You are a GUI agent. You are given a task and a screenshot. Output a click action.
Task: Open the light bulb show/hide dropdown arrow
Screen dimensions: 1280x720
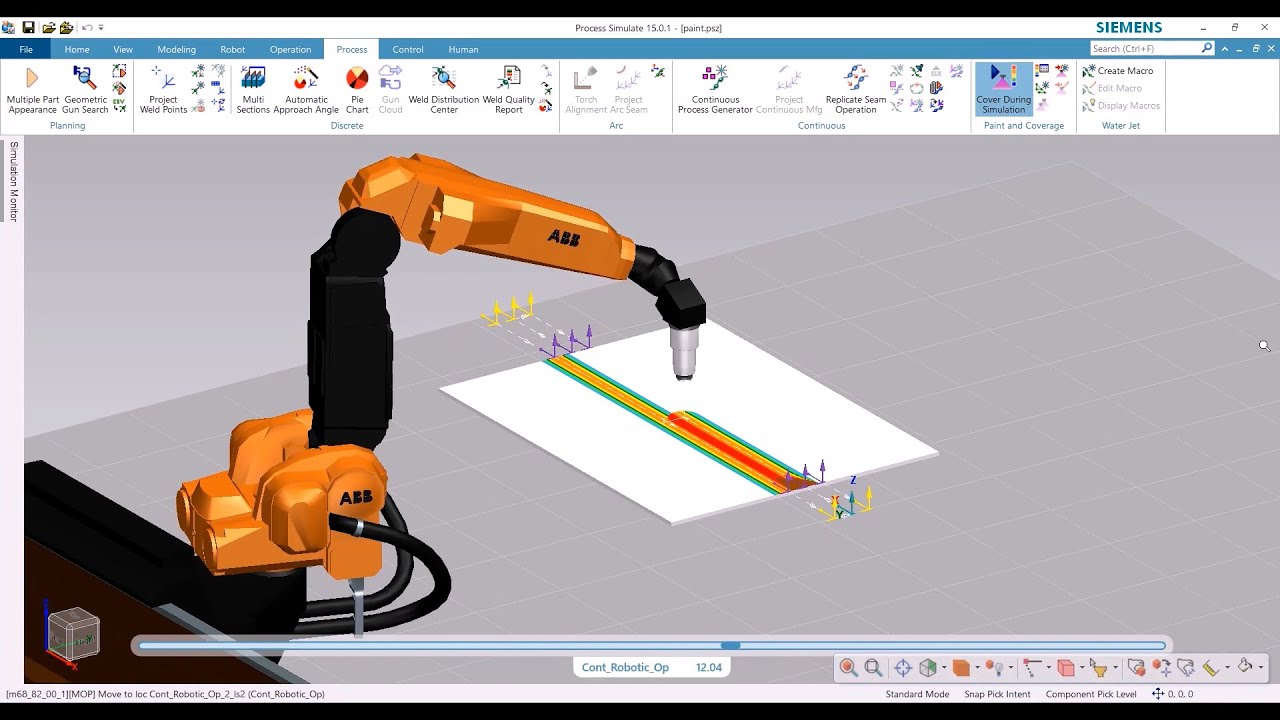[1011, 667]
